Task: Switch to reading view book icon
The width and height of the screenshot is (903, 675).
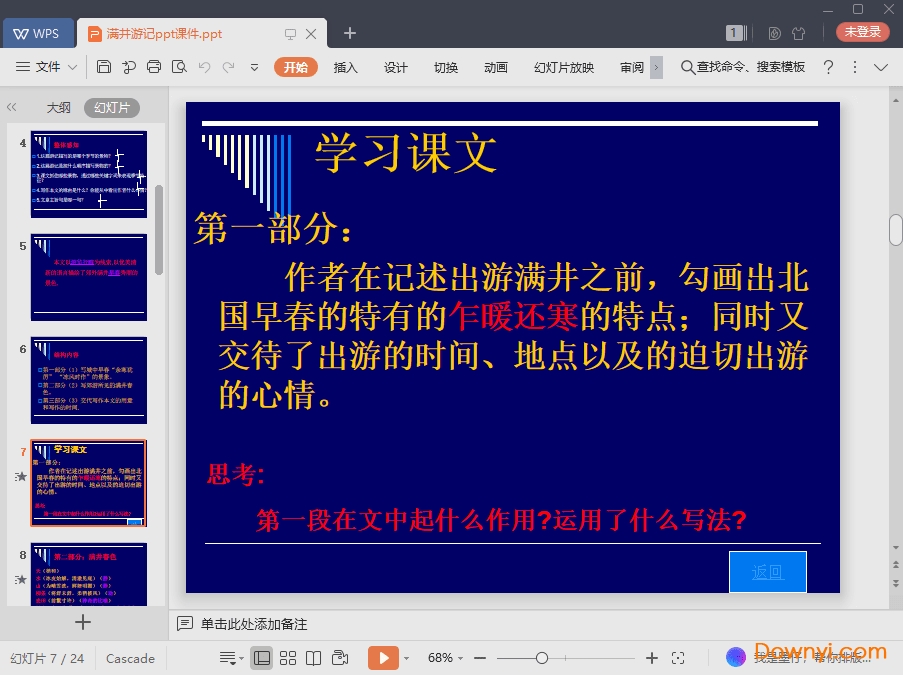Action: coord(313,658)
